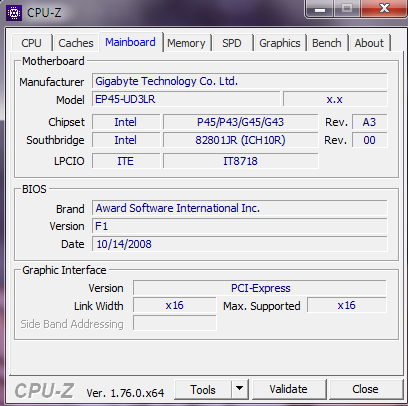
Task: Click the Link Width label
Action: (x=99, y=306)
